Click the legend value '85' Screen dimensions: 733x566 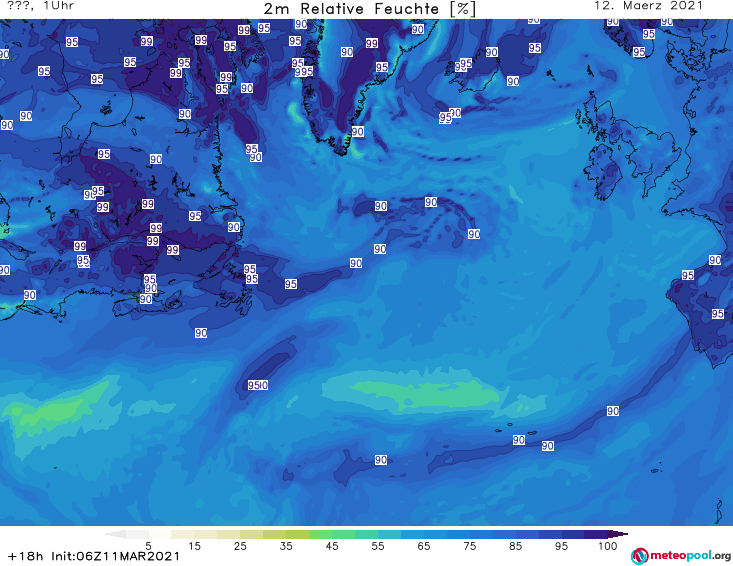pos(515,546)
